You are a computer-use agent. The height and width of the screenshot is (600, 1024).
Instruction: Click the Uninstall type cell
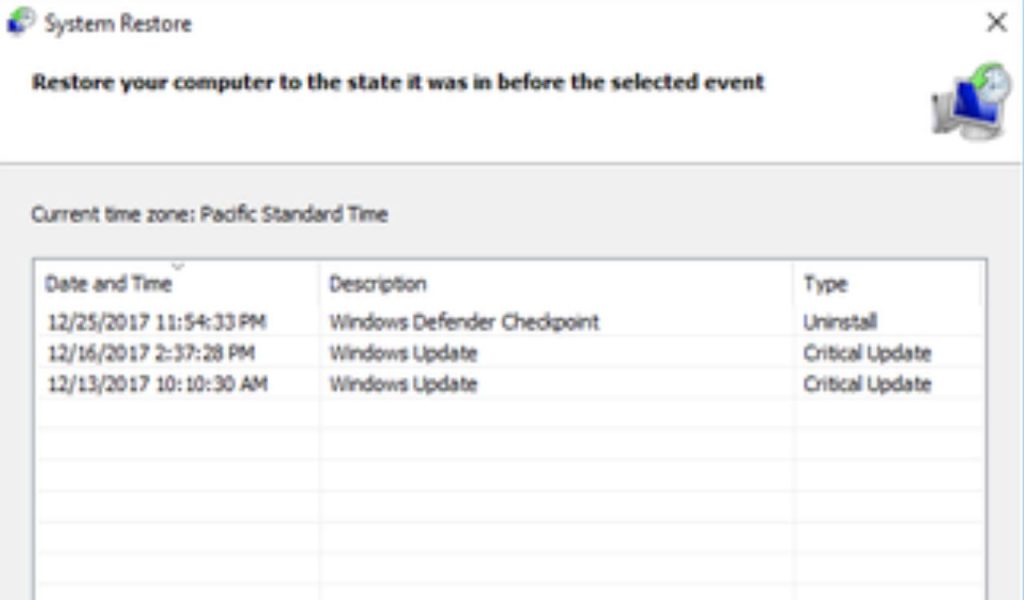click(840, 322)
